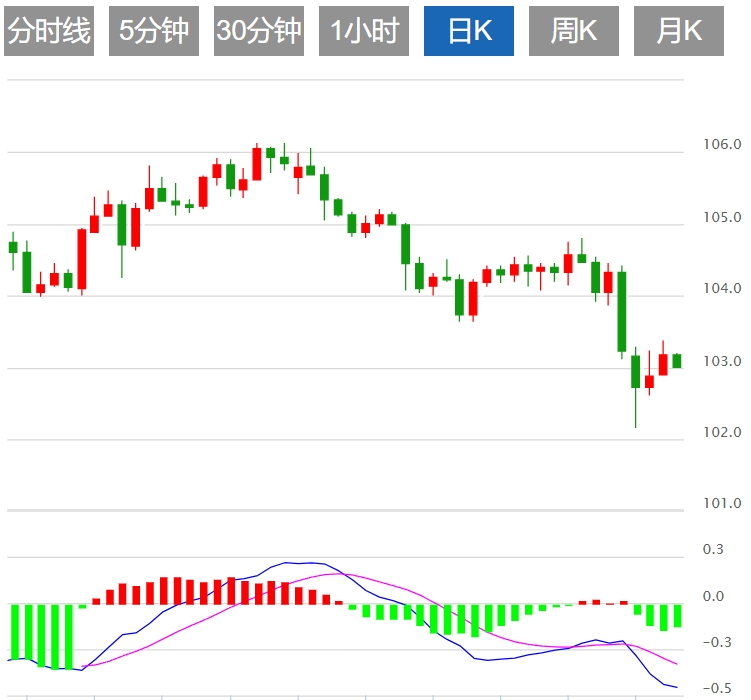Switch to the 分时线 tab
Image resolution: width=751 pixels, height=700 pixels.
click(49, 32)
